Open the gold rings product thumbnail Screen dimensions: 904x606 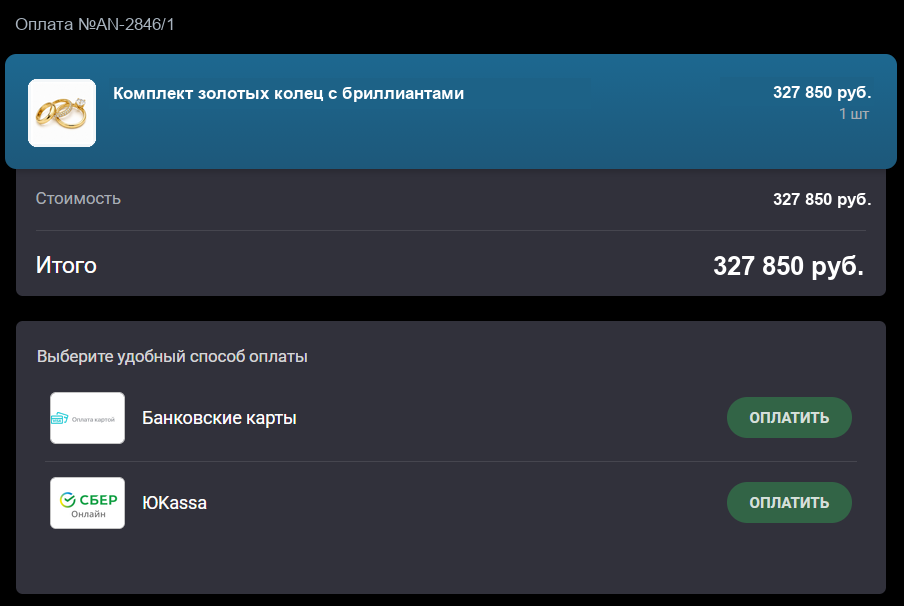click(x=62, y=113)
